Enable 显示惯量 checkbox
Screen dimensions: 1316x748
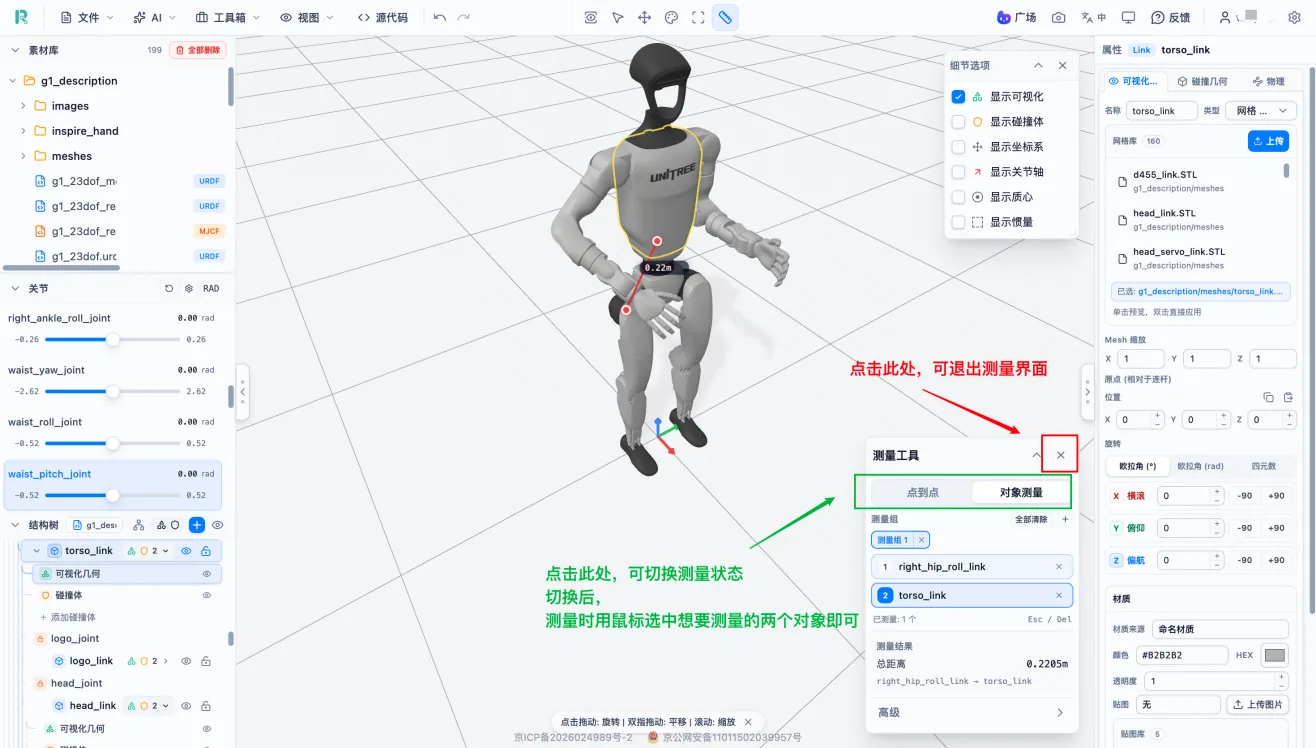[x=958, y=222]
